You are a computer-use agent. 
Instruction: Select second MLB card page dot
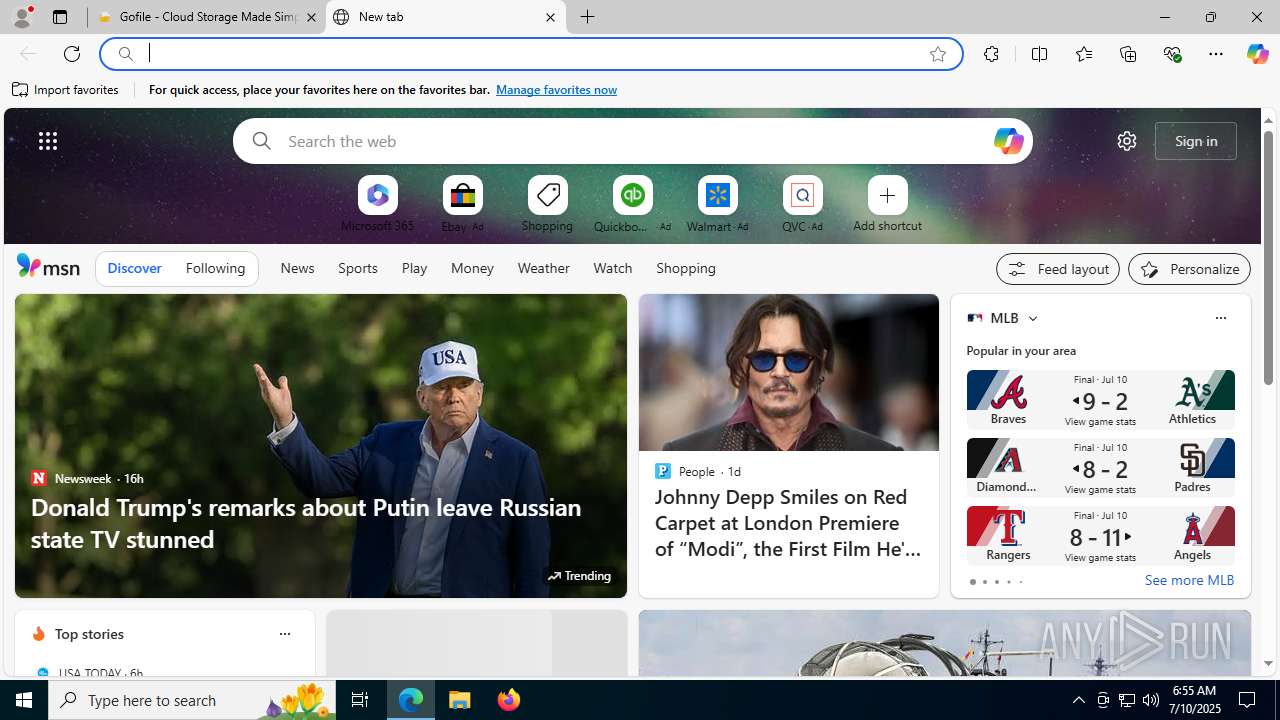click(x=984, y=582)
